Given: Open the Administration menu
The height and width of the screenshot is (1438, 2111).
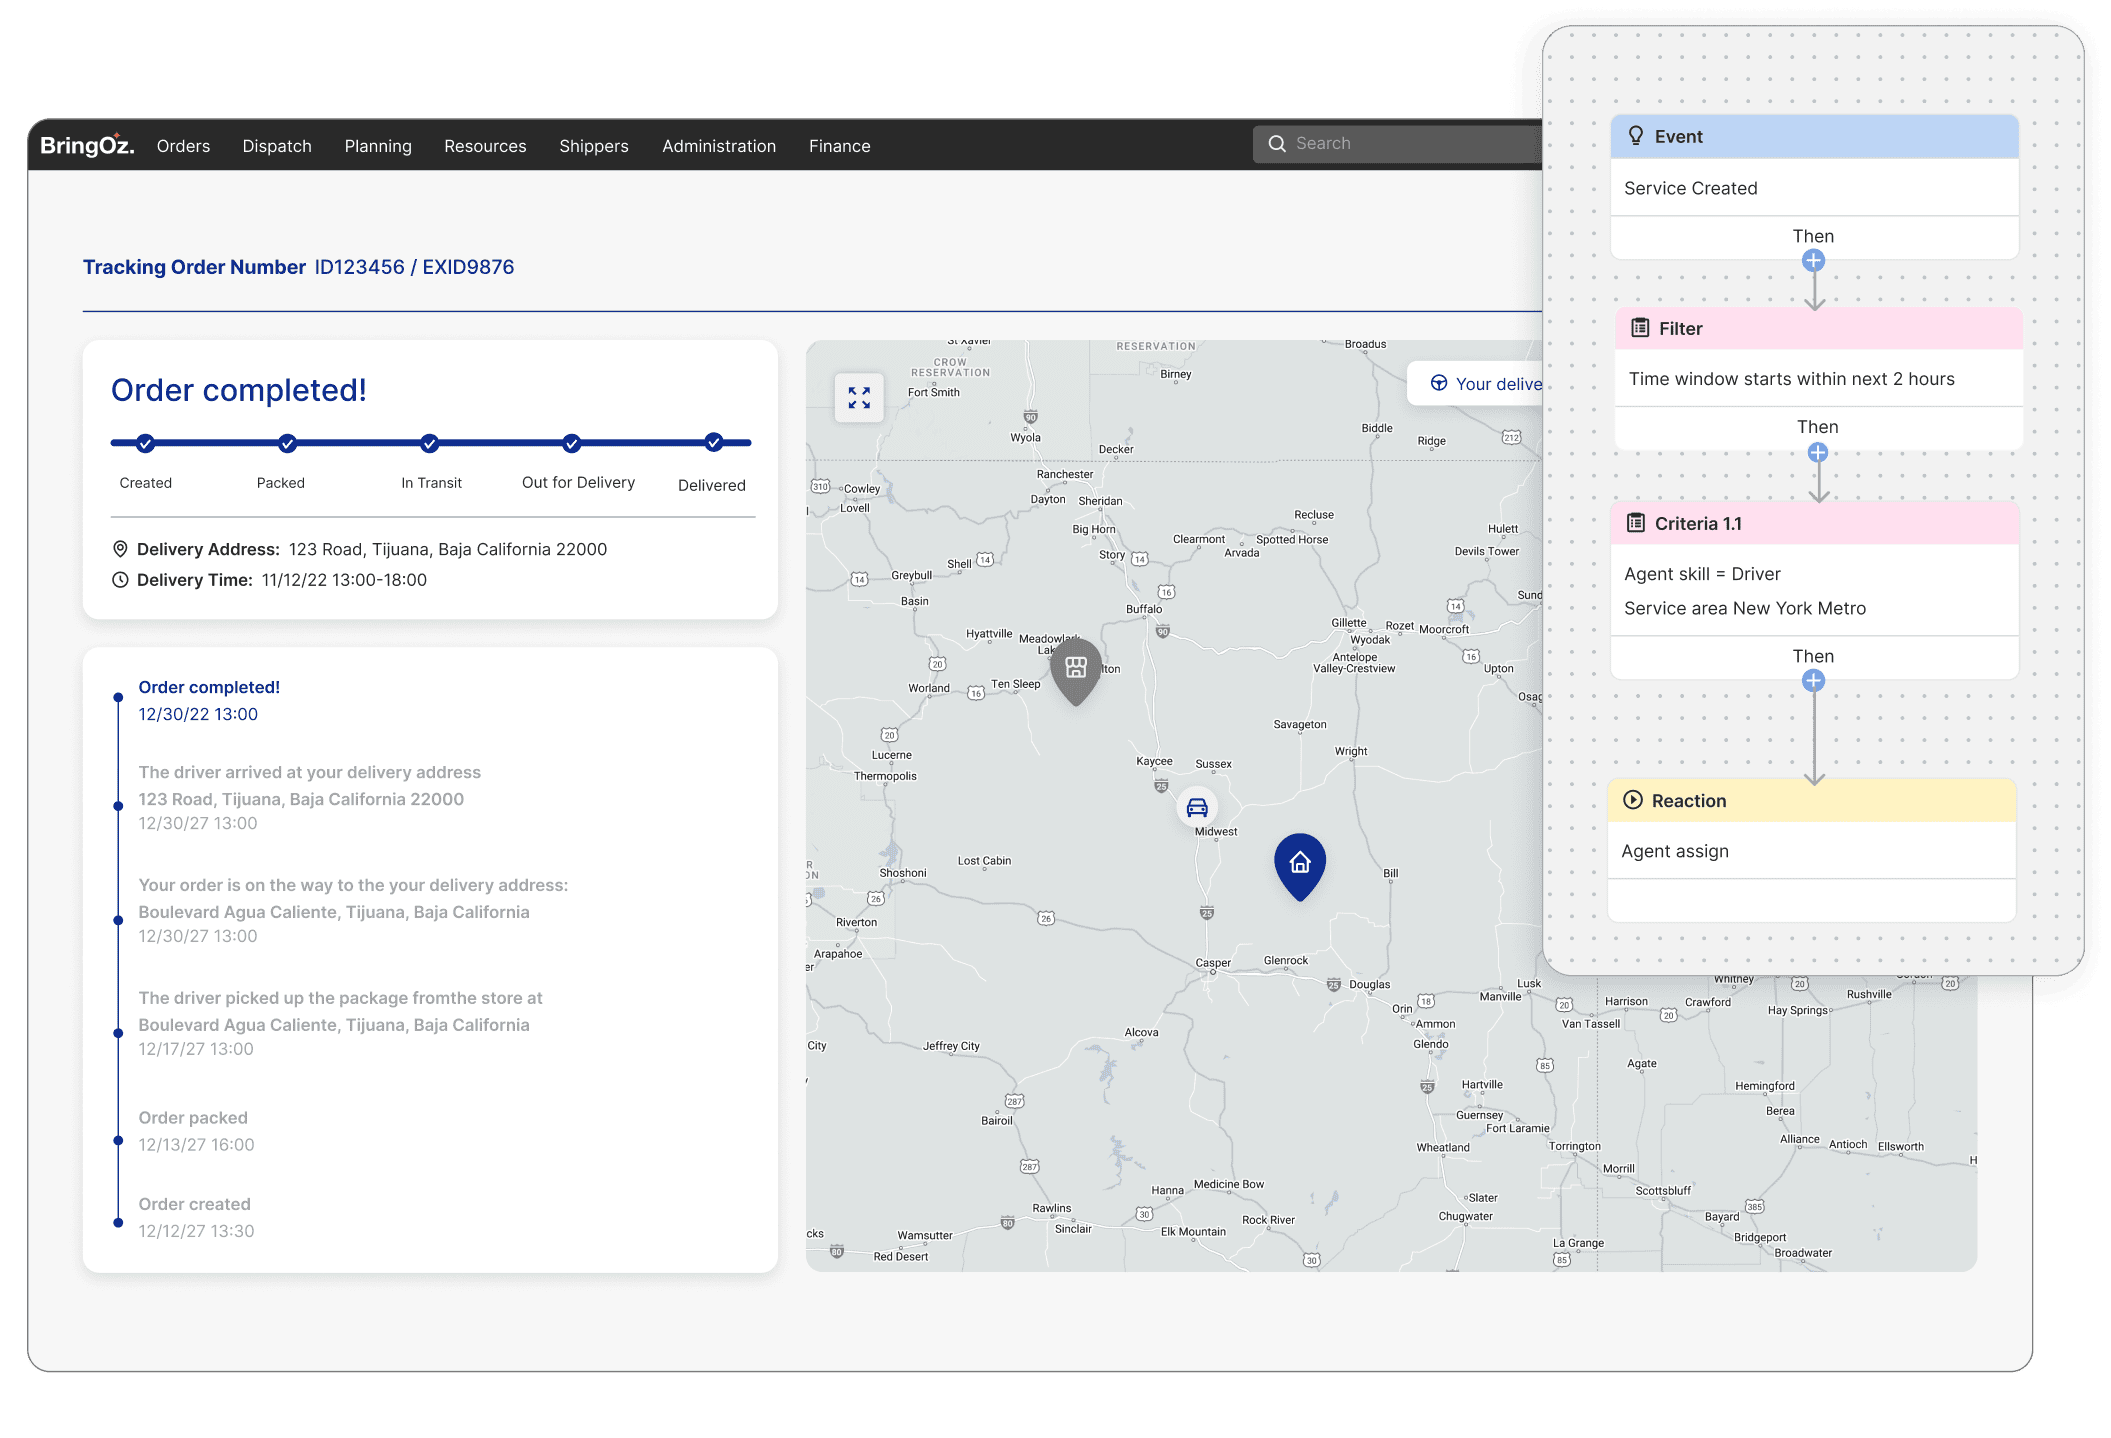Looking at the screenshot, I should (x=719, y=146).
